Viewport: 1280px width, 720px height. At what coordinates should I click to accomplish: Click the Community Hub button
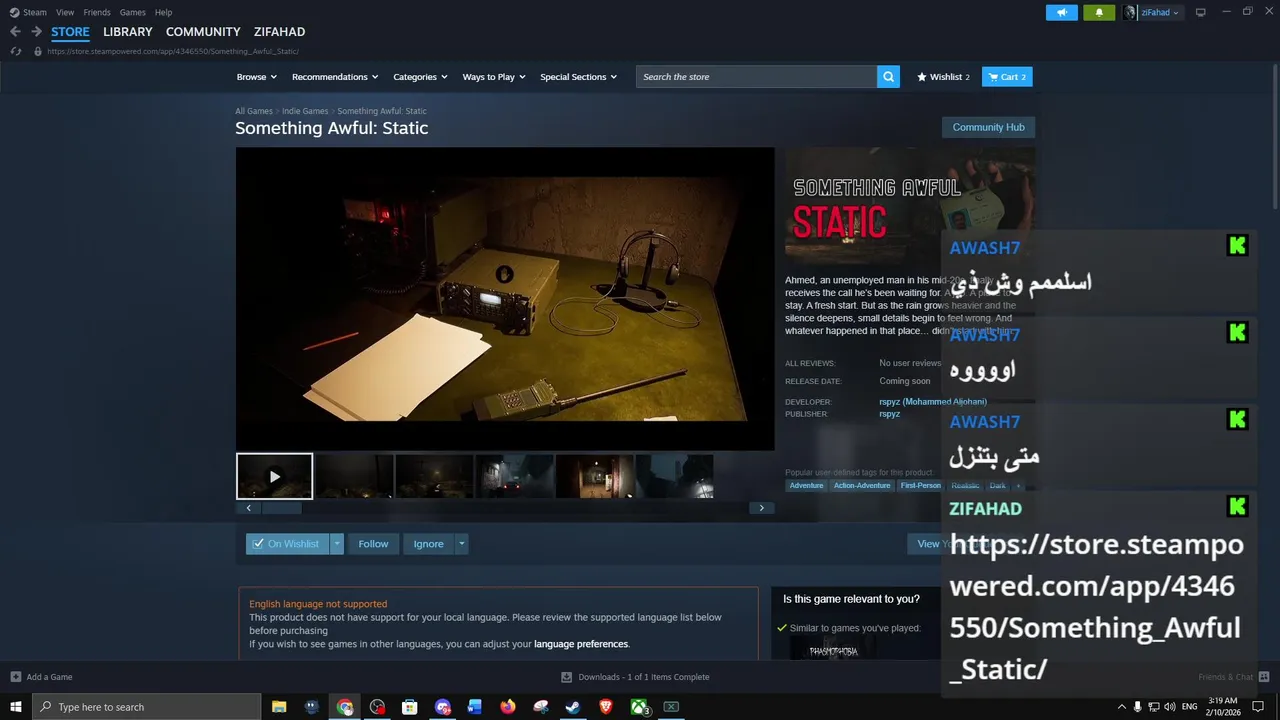click(988, 127)
